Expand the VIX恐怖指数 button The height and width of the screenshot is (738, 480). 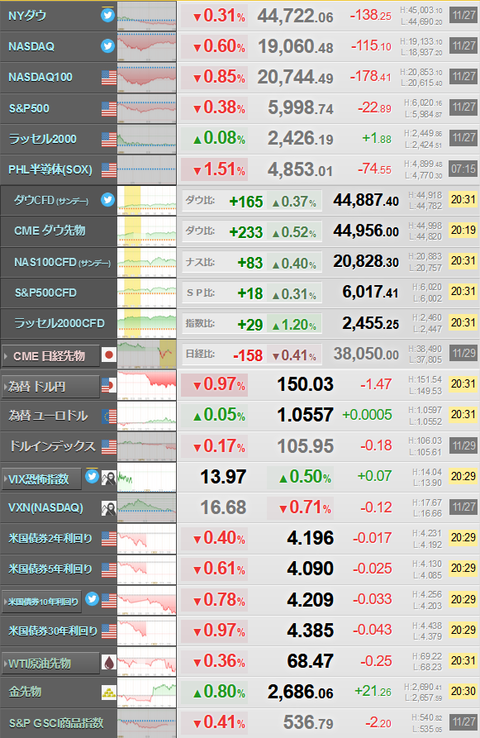click(41, 479)
